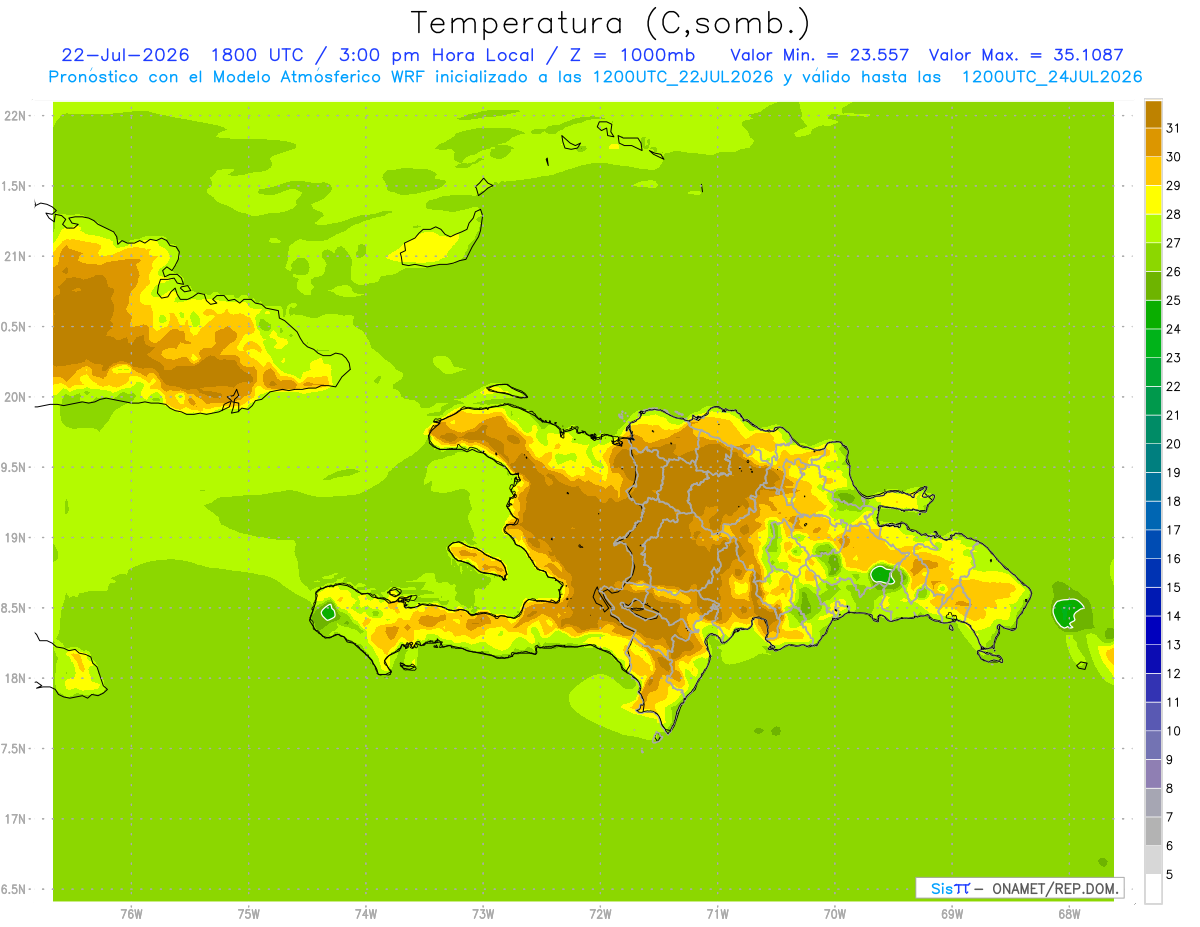
Task: Click the 'Valor Min. = 23.557' text
Action: tap(820, 55)
